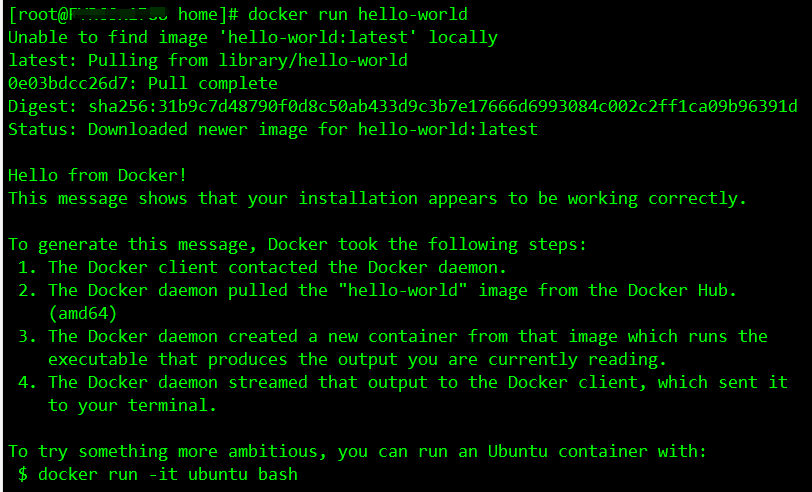Click the 'docker run hello-world' command text
Image resolution: width=812 pixels, height=492 pixels.
(357, 14)
